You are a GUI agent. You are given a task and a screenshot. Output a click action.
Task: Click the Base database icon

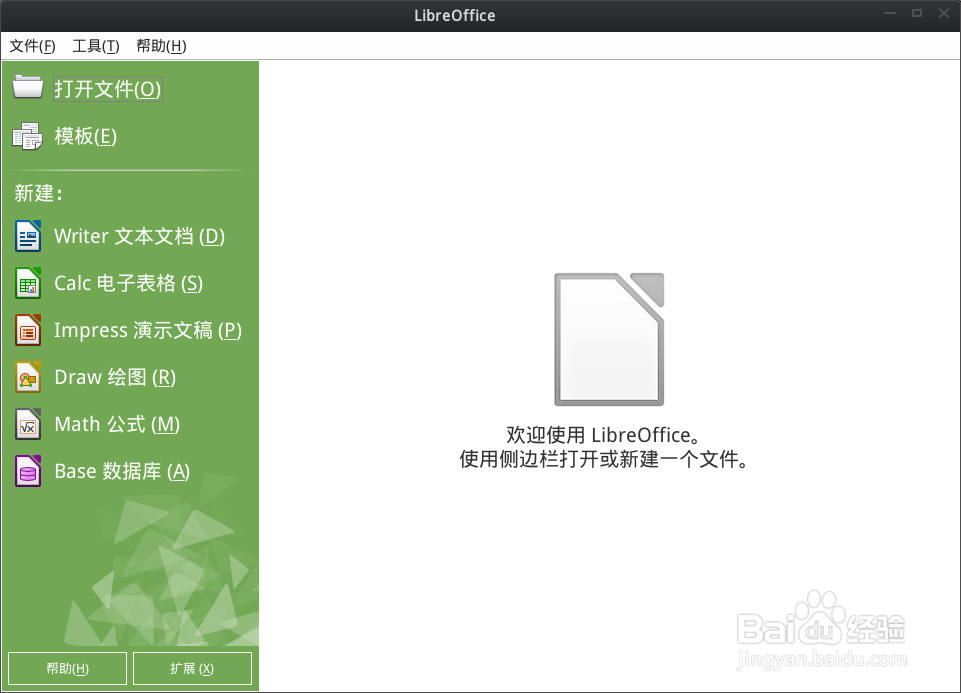pyautogui.click(x=28, y=471)
